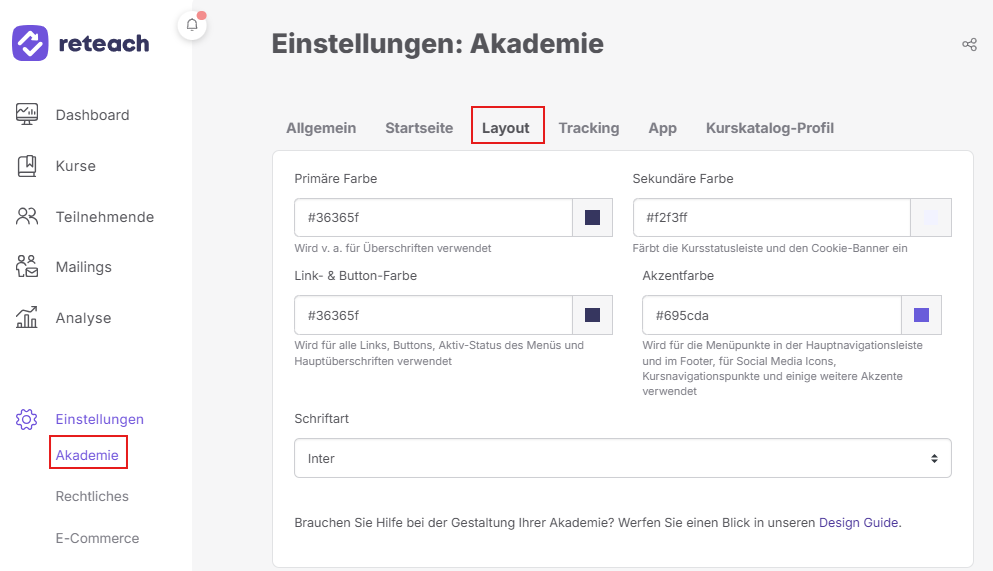Open Rechtliches settings submenu item
This screenshot has height=571, width=993.
(92, 496)
